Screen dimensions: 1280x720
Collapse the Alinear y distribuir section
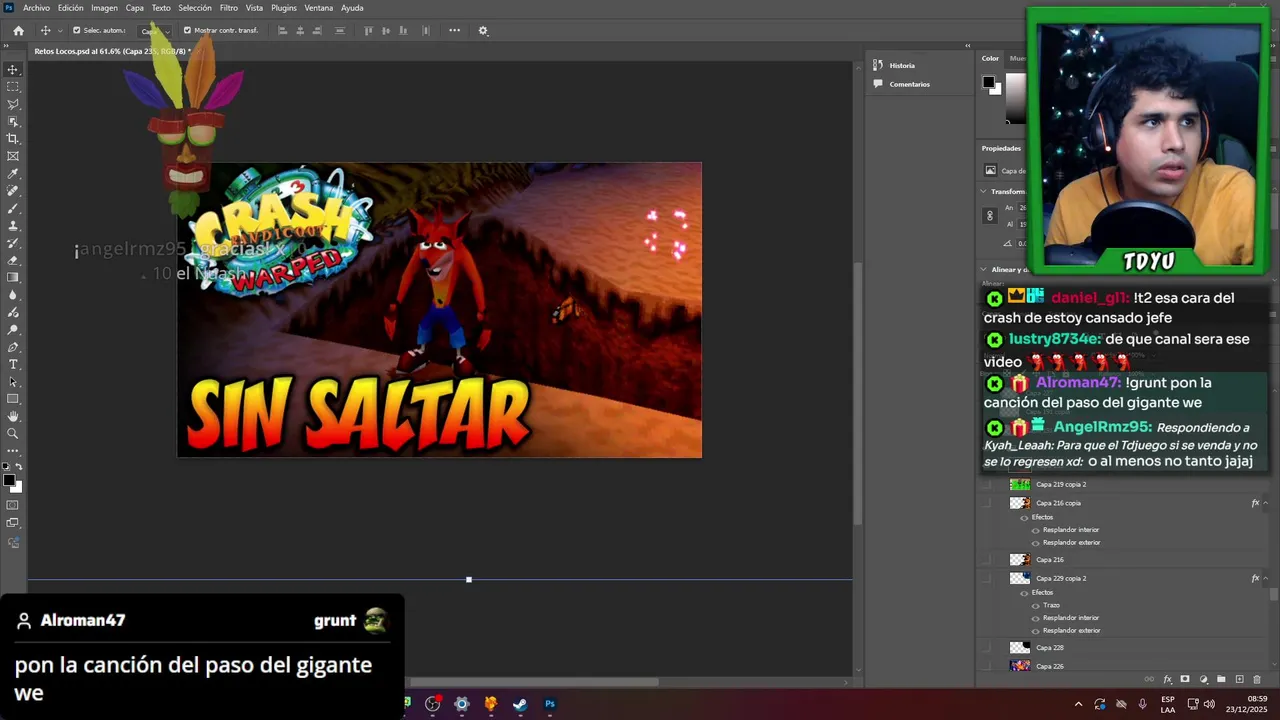coord(984,270)
